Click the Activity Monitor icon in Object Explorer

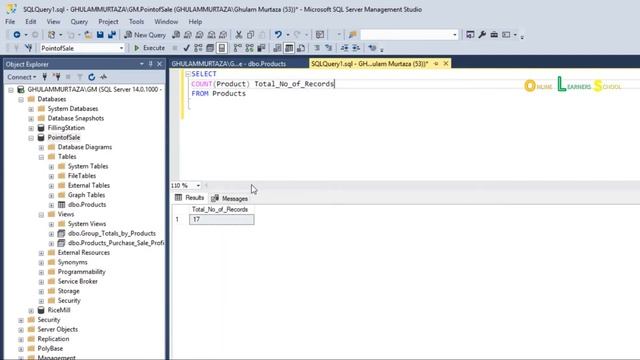click(104, 77)
